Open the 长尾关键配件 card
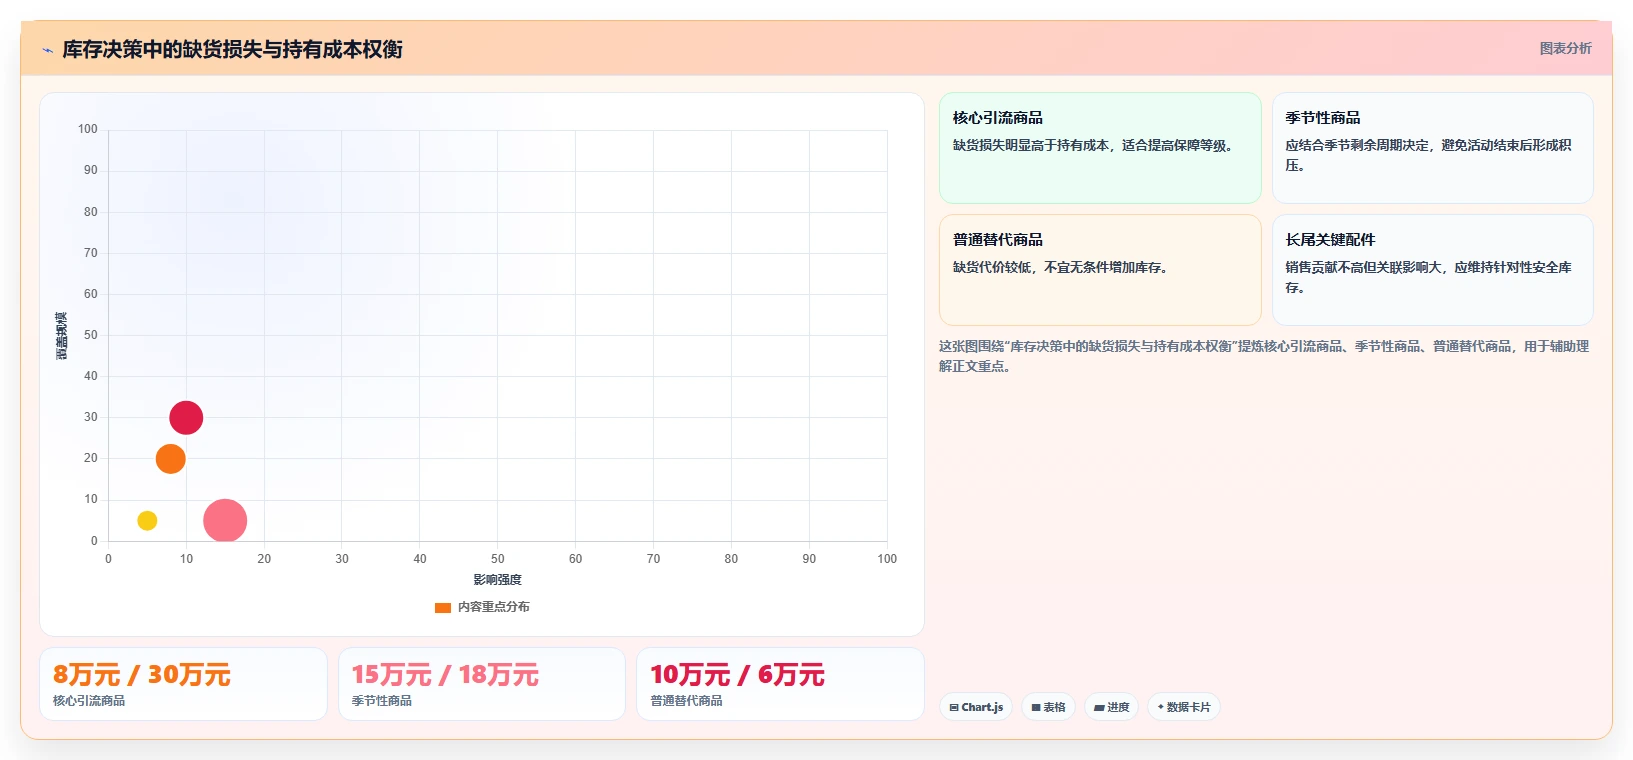 (1432, 270)
